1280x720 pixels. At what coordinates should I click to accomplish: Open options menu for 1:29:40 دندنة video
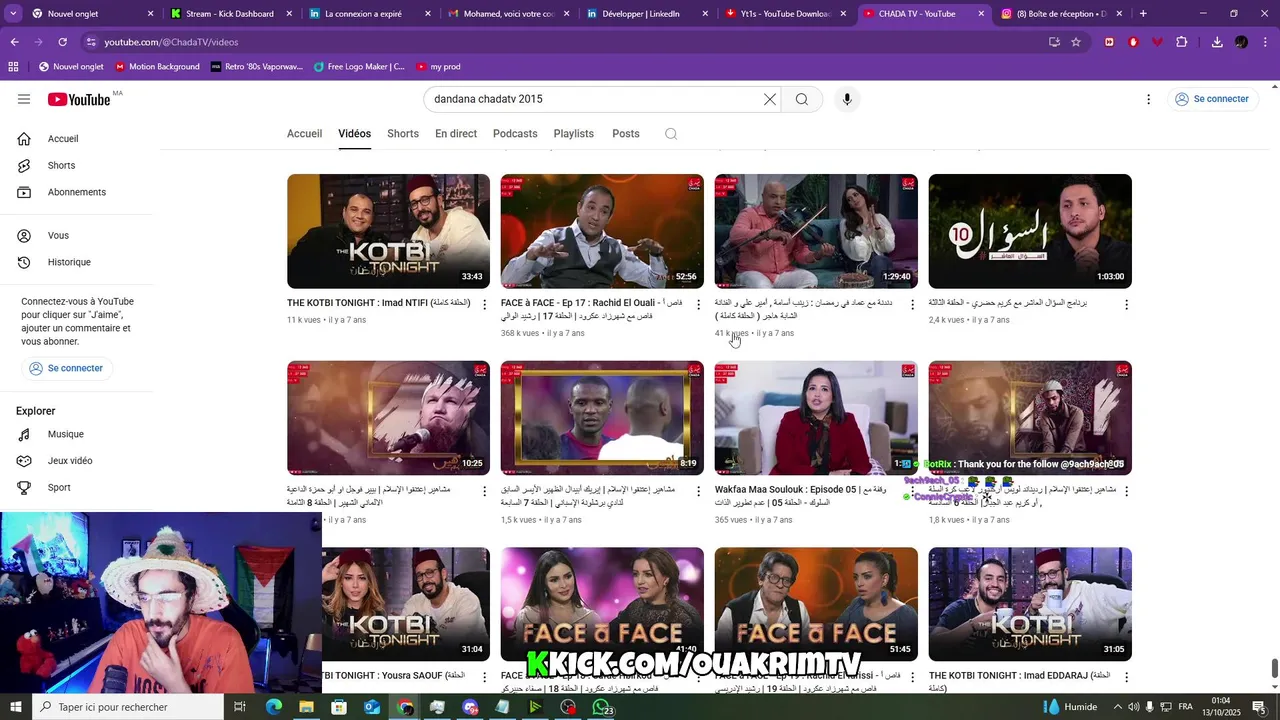pos(912,304)
